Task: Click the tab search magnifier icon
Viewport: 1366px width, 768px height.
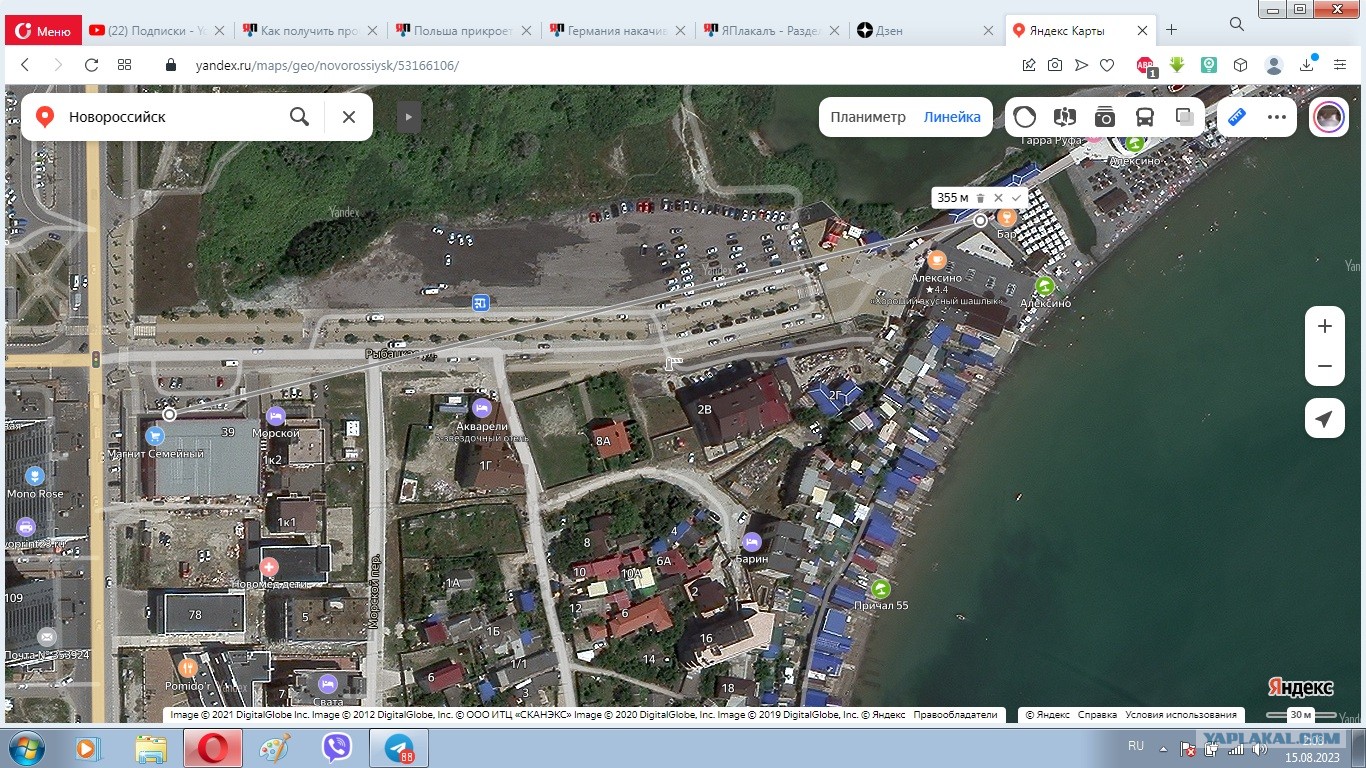Action: click(x=1237, y=24)
